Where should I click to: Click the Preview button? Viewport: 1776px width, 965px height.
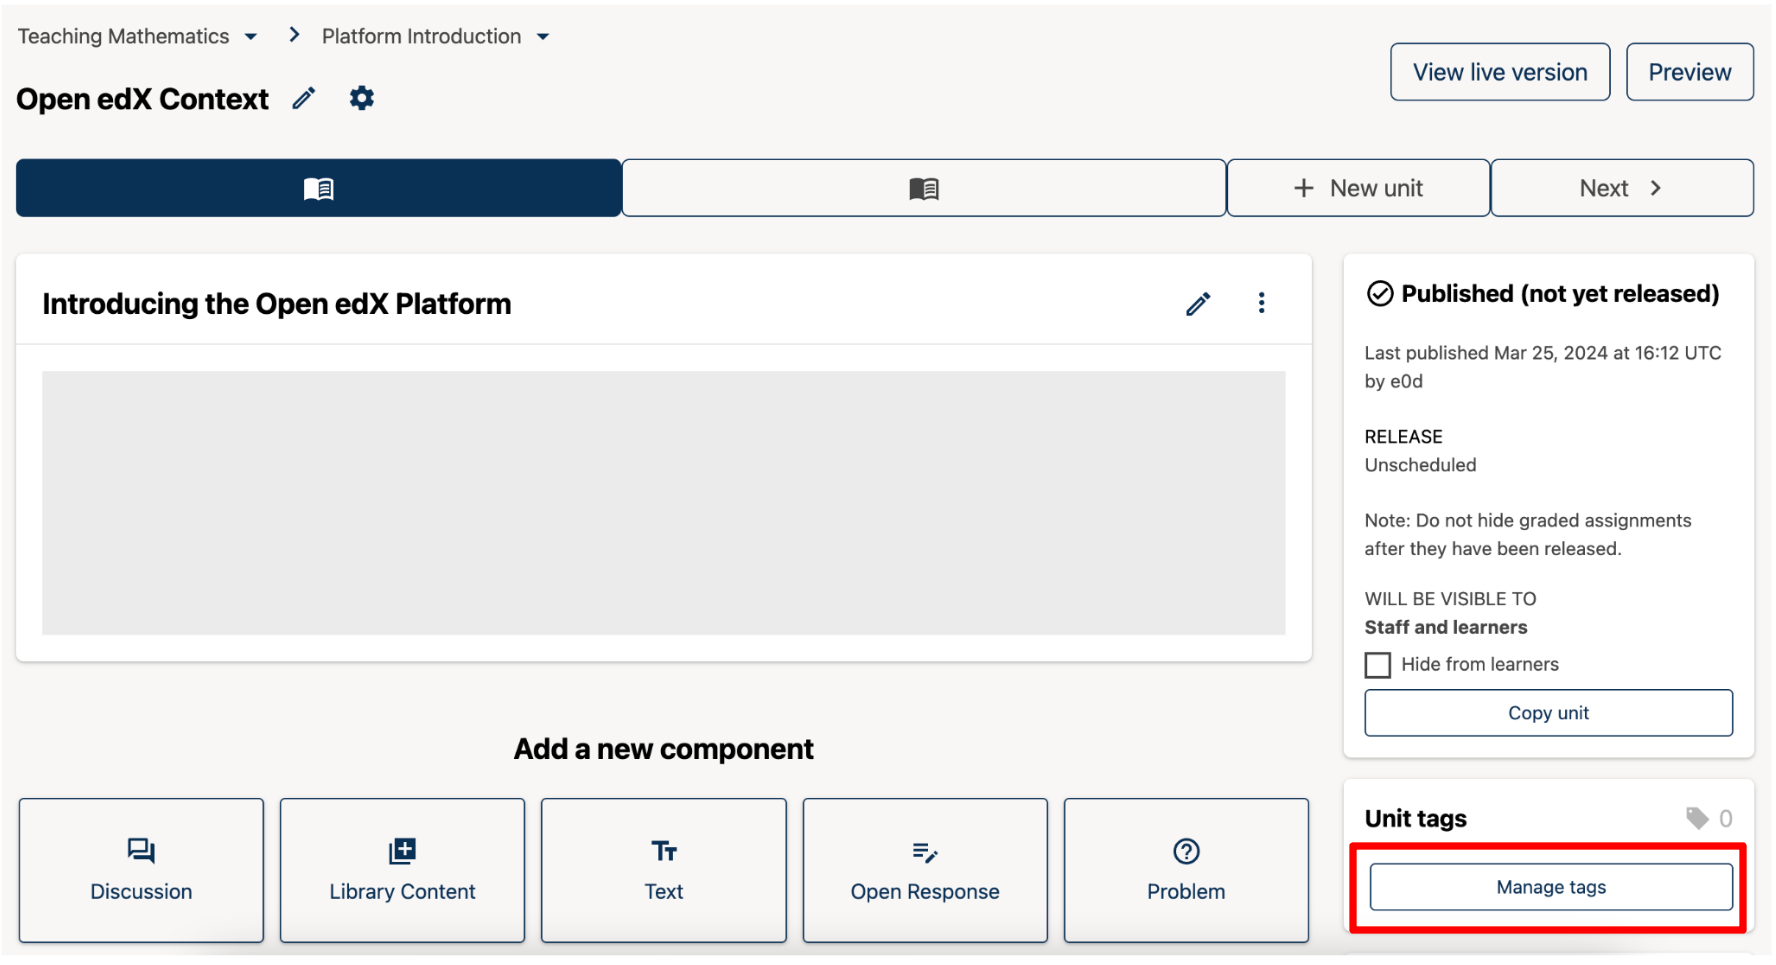[1690, 72]
